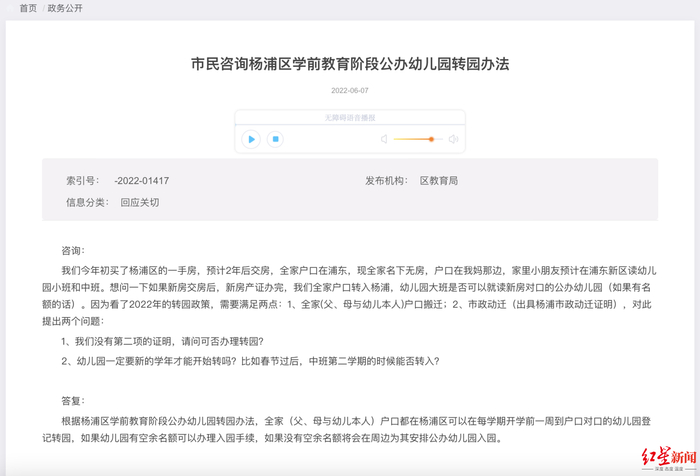Select the publish date 2022-06-07
This screenshot has width=700, height=476.
pos(350,91)
